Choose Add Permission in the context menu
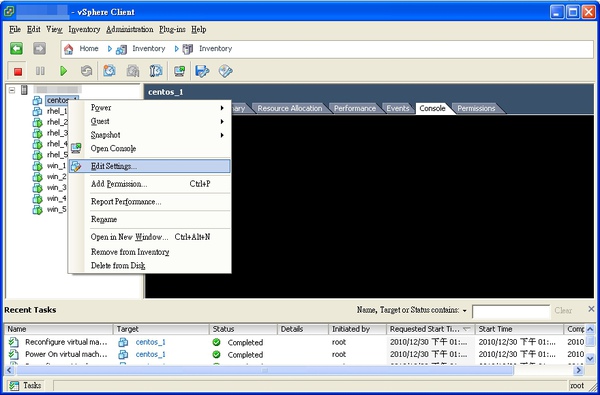 click(x=150, y=184)
